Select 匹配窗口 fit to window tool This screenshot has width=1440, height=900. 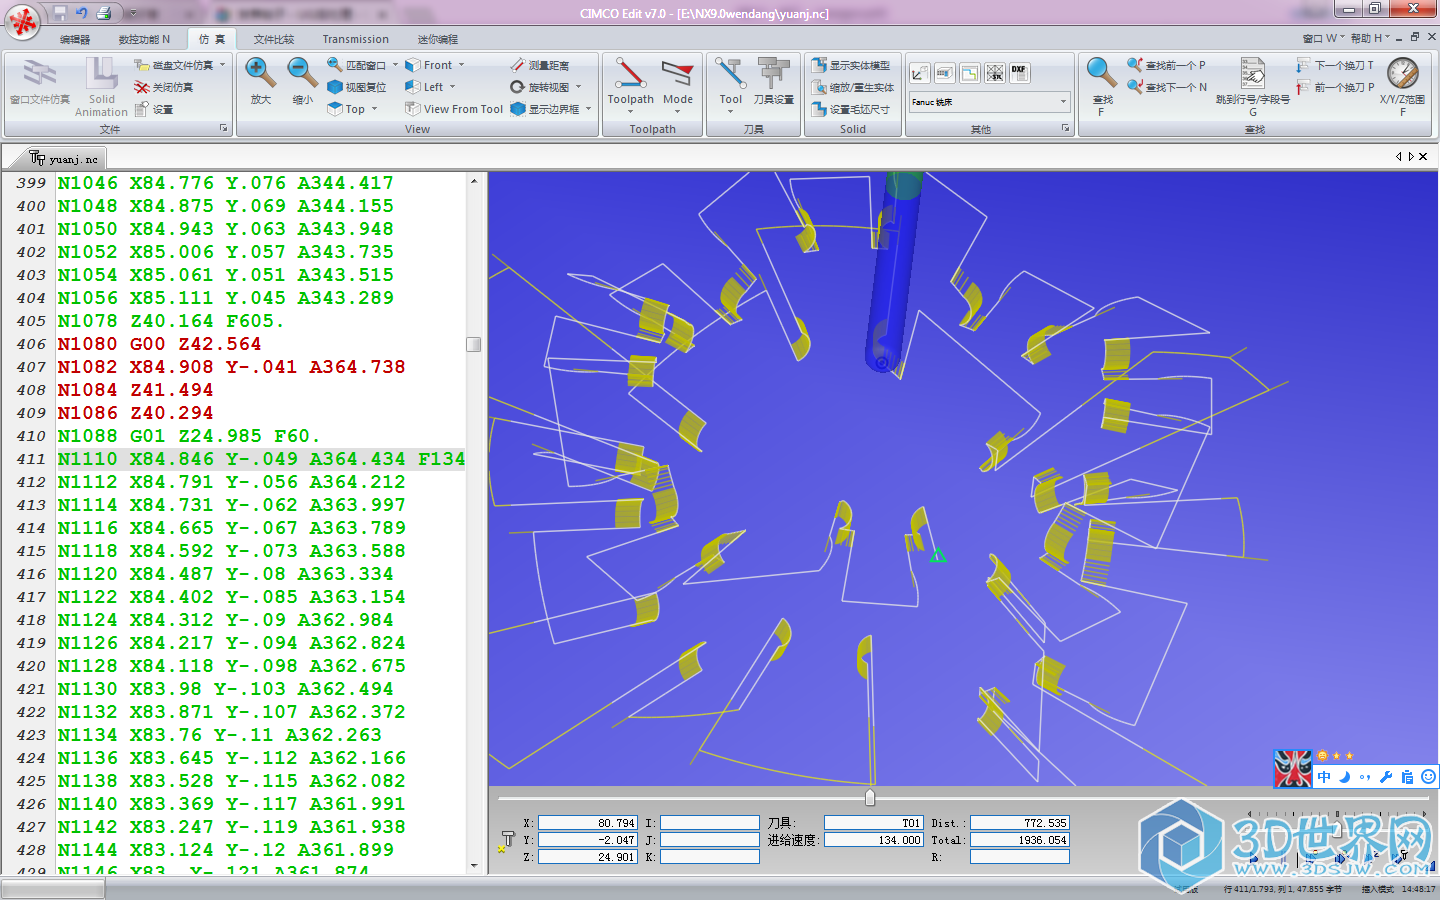(x=356, y=65)
